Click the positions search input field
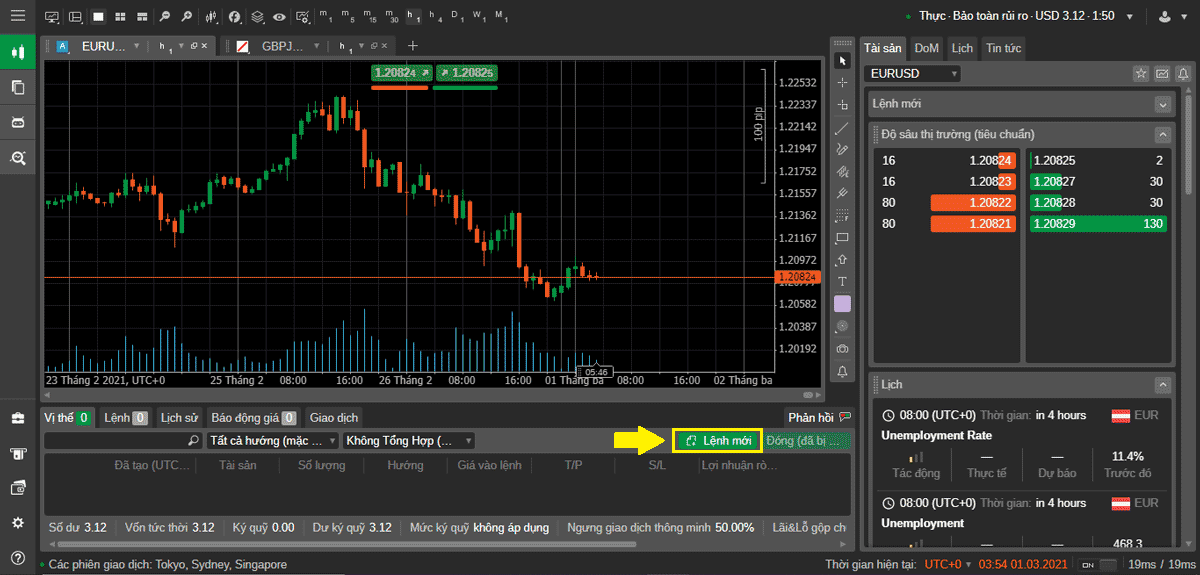Image resolution: width=1200 pixels, height=575 pixels. pyautogui.click(x=123, y=440)
